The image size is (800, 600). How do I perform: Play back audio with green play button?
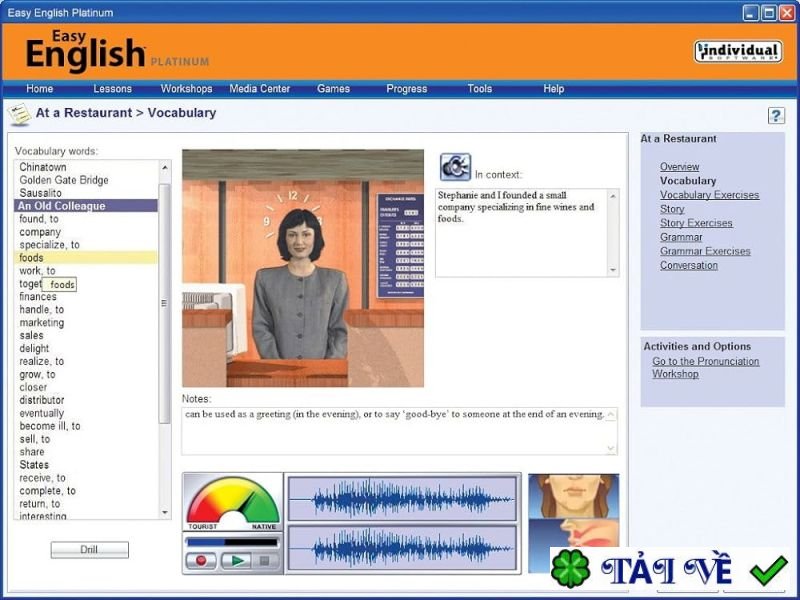click(236, 561)
